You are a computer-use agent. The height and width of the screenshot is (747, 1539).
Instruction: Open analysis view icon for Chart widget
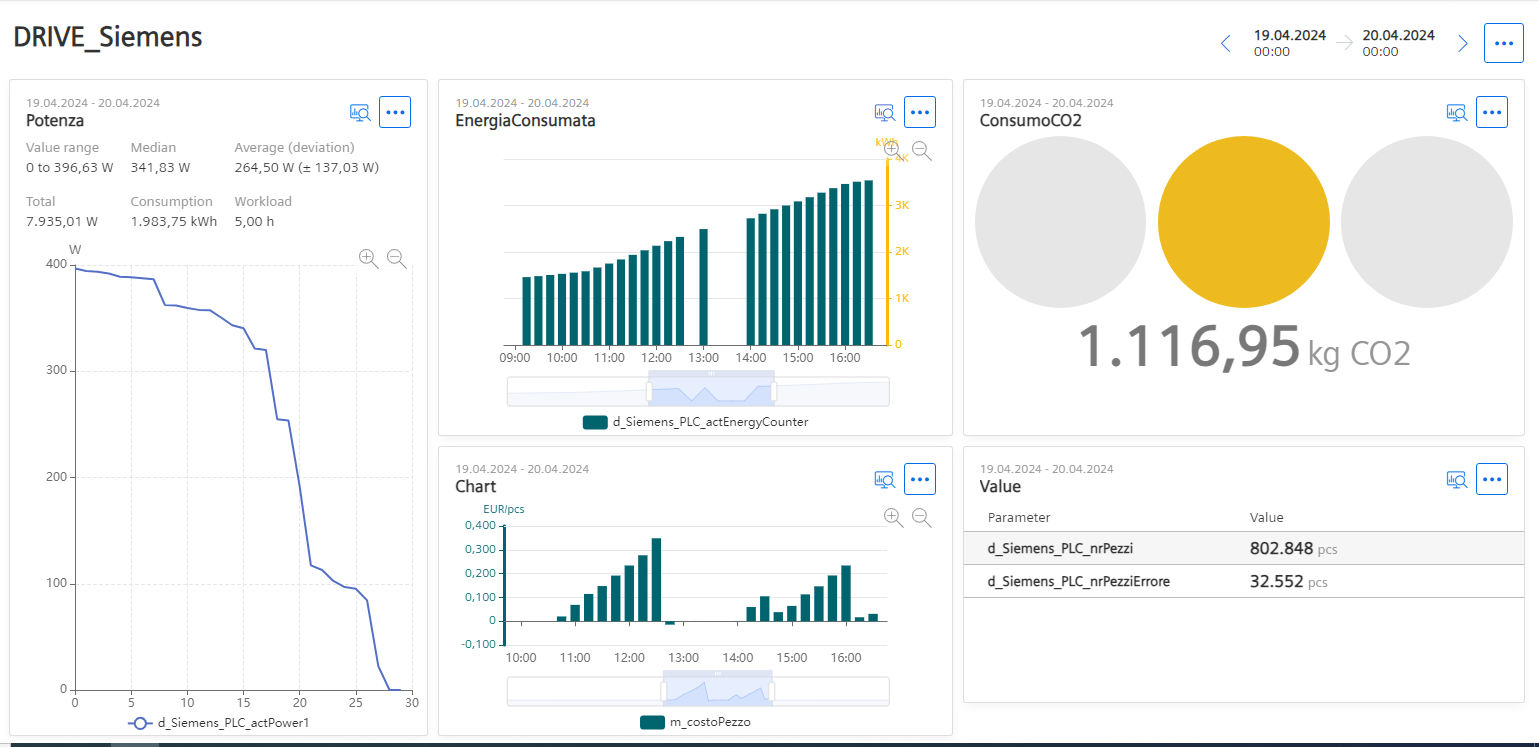click(884, 480)
